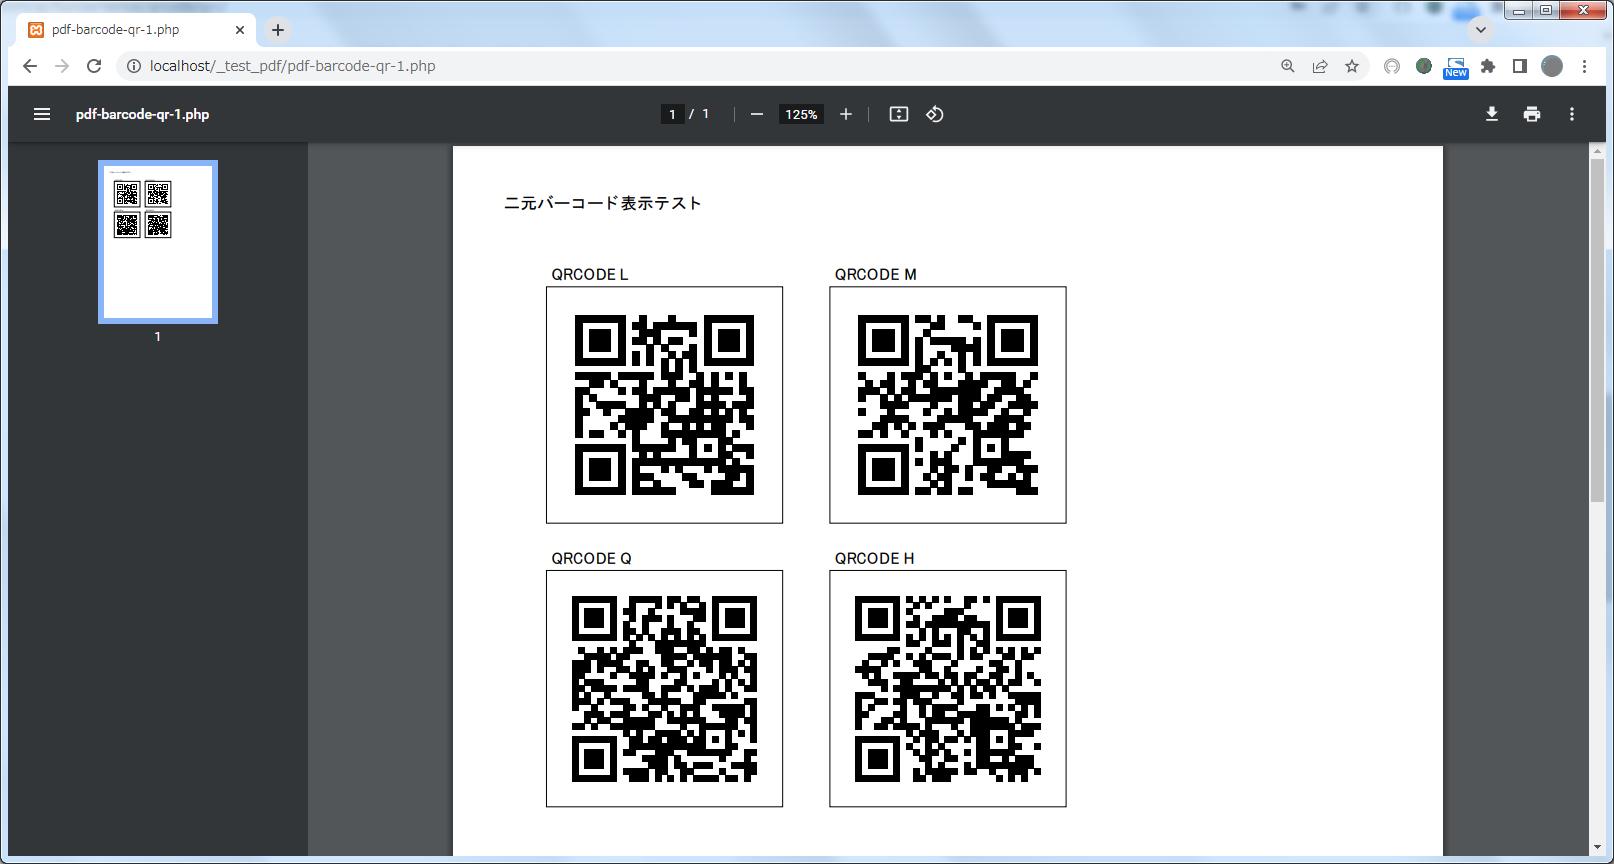Image resolution: width=1614 pixels, height=864 pixels.
Task: Open the browser side panel
Action: pyautogui.click(x=1520, y=66)
